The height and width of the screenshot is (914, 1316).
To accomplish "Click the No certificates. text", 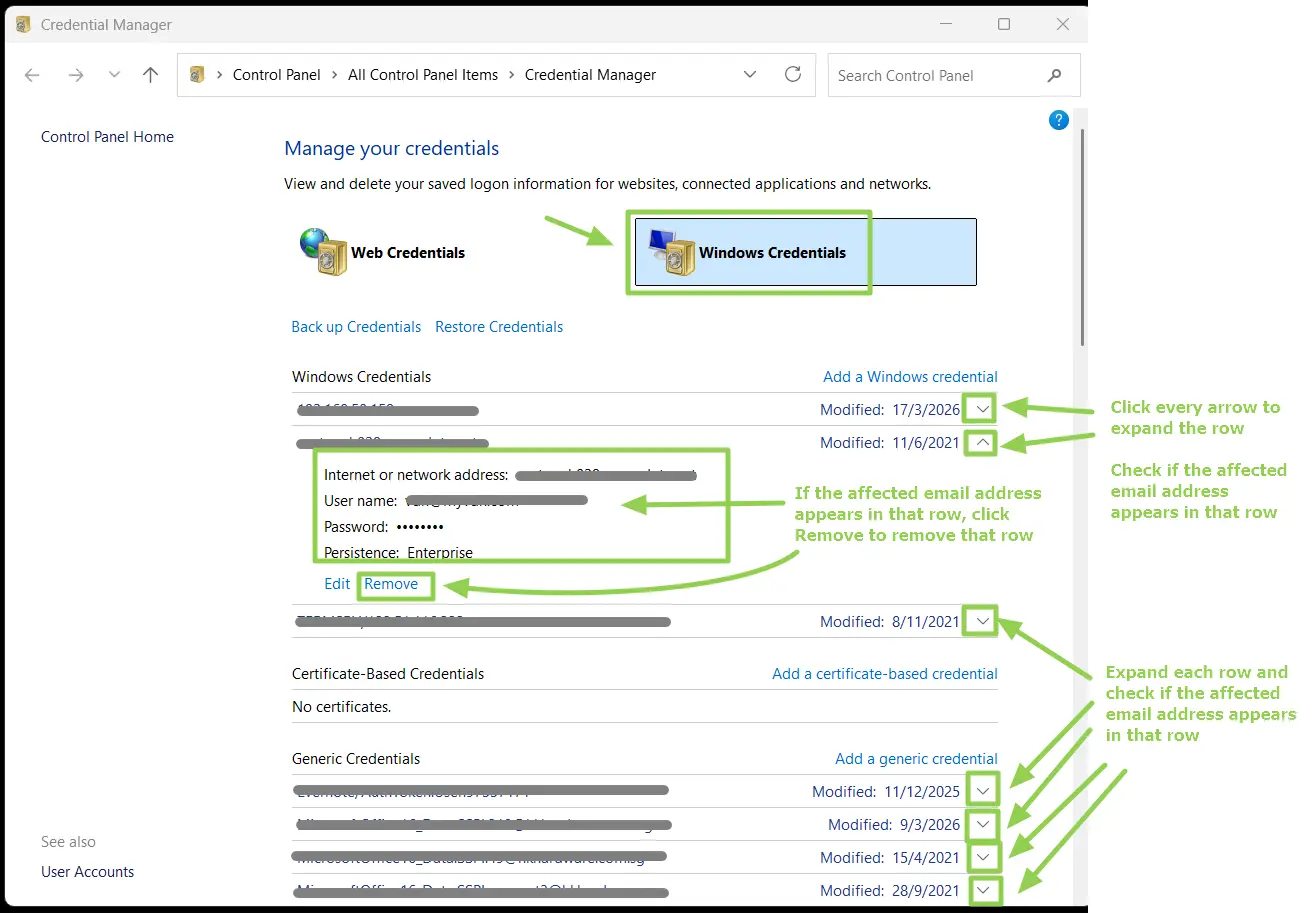I will tap(341, 707).
